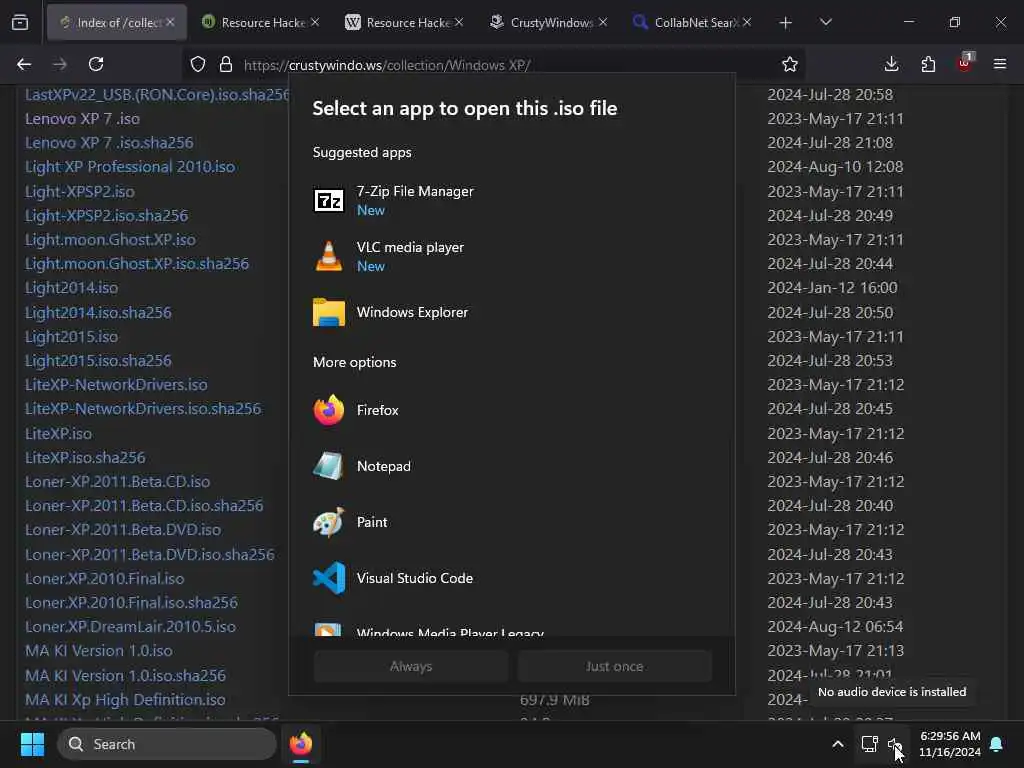Open Loner.XP.DreamLair.2010.5.iso link
Screen dimensions: 1024x768
131,627
